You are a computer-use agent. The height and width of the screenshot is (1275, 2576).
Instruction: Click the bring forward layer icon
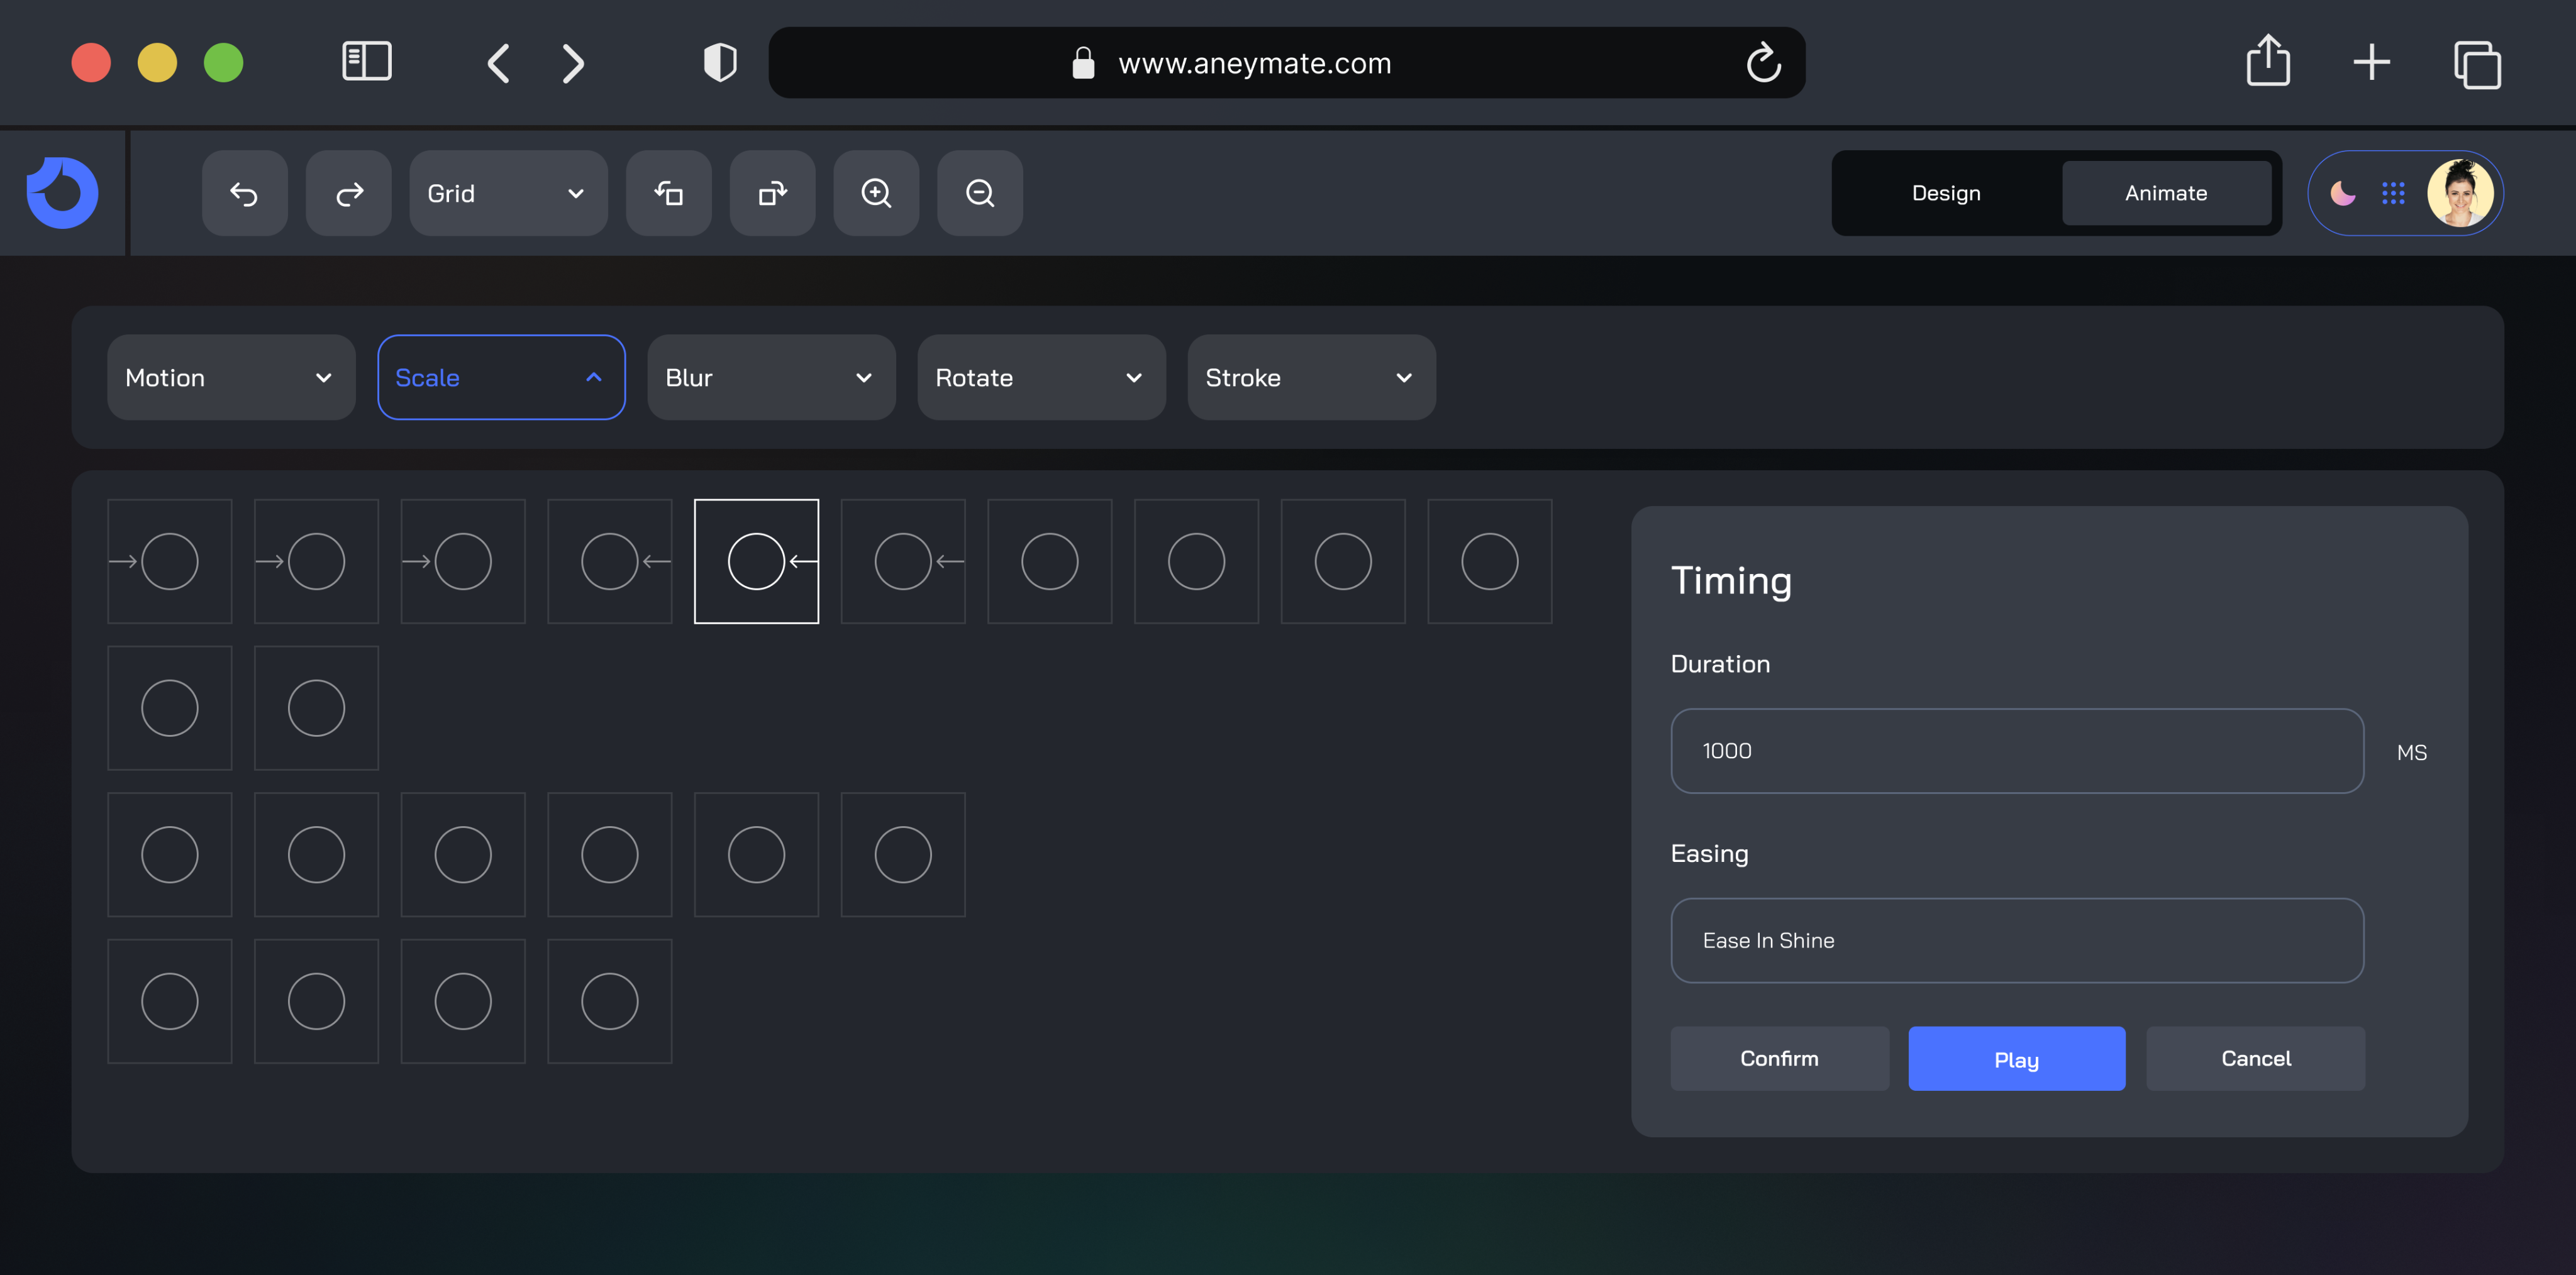[x=772, y=193]
